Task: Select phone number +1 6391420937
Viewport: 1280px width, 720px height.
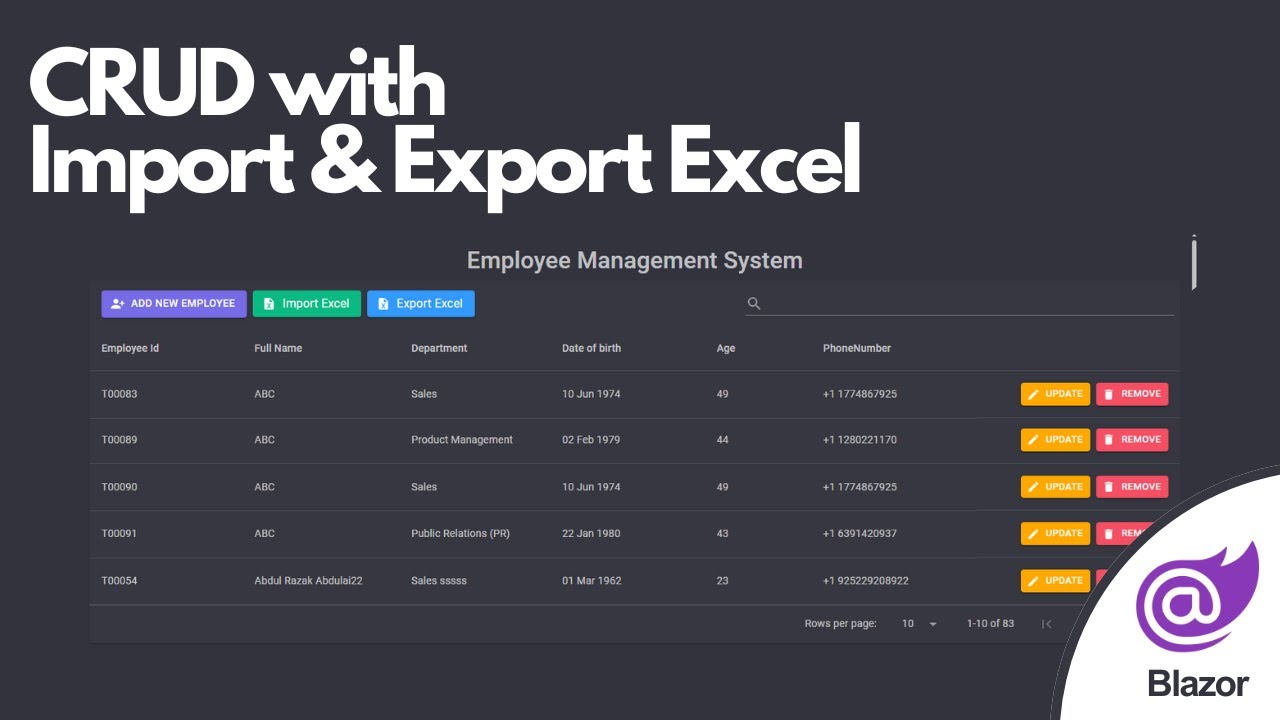Action: pyautogui.click(x=860, y=534)
